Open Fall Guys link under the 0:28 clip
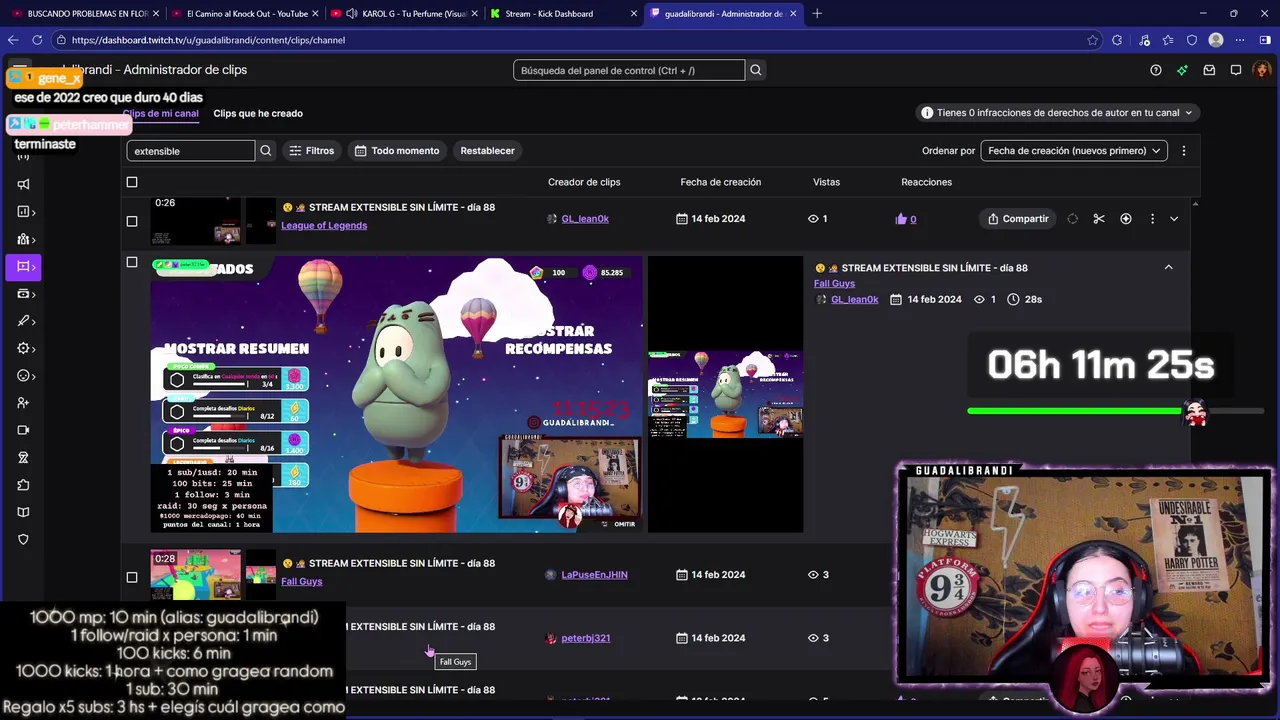The height and width of the screenshot is (720, 1280). pos(301,581)
